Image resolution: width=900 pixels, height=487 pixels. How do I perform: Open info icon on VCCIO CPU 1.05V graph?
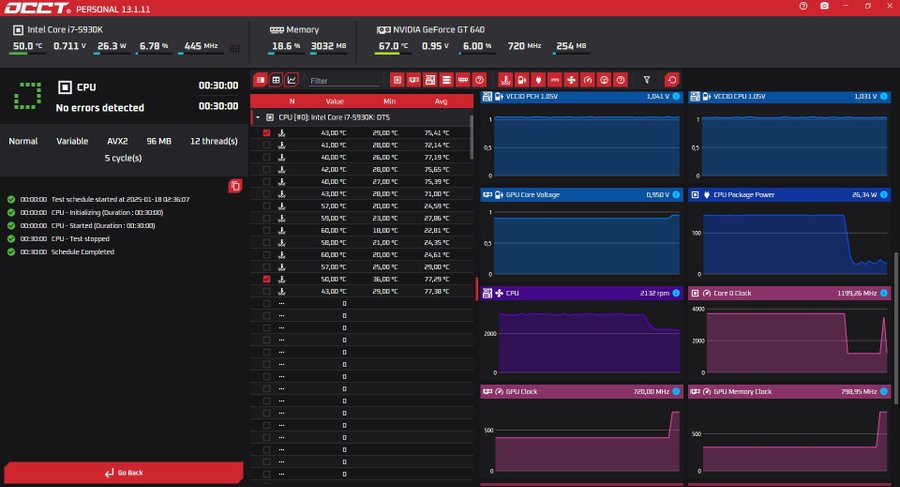point(884,96)
